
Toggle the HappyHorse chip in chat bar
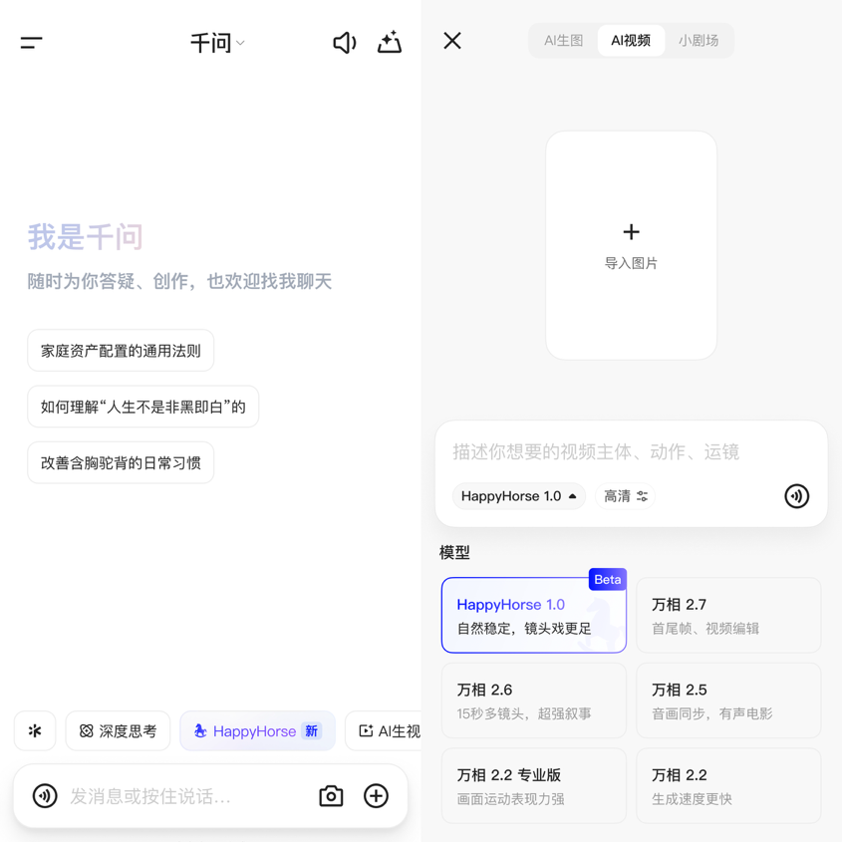[257, 731]
